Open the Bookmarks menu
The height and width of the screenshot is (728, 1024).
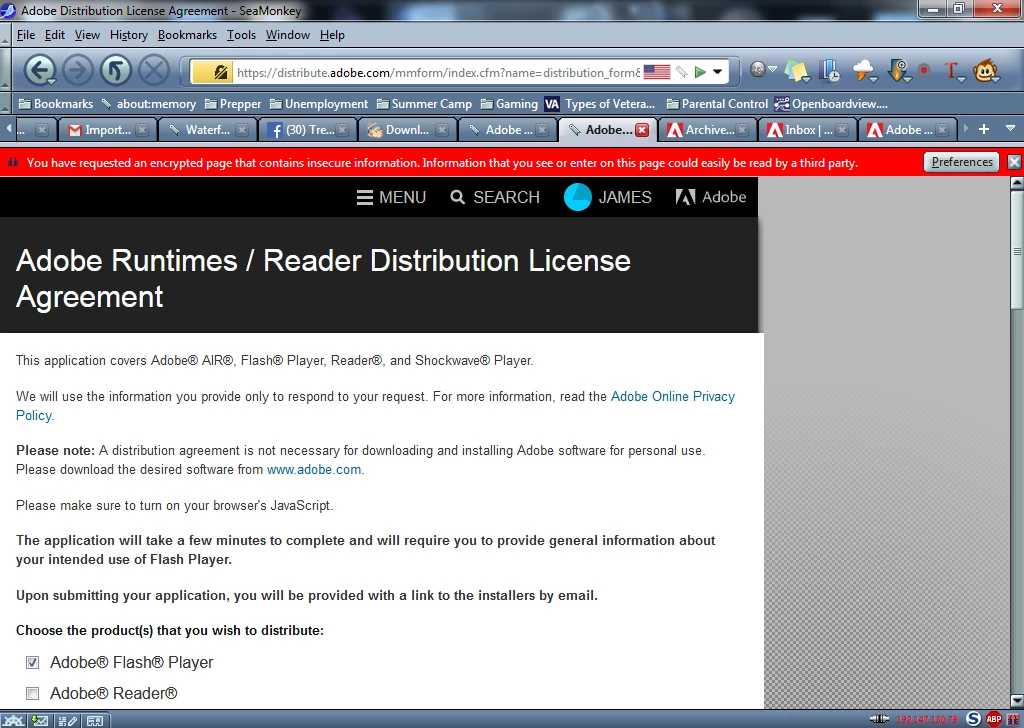tap(187, 35)
